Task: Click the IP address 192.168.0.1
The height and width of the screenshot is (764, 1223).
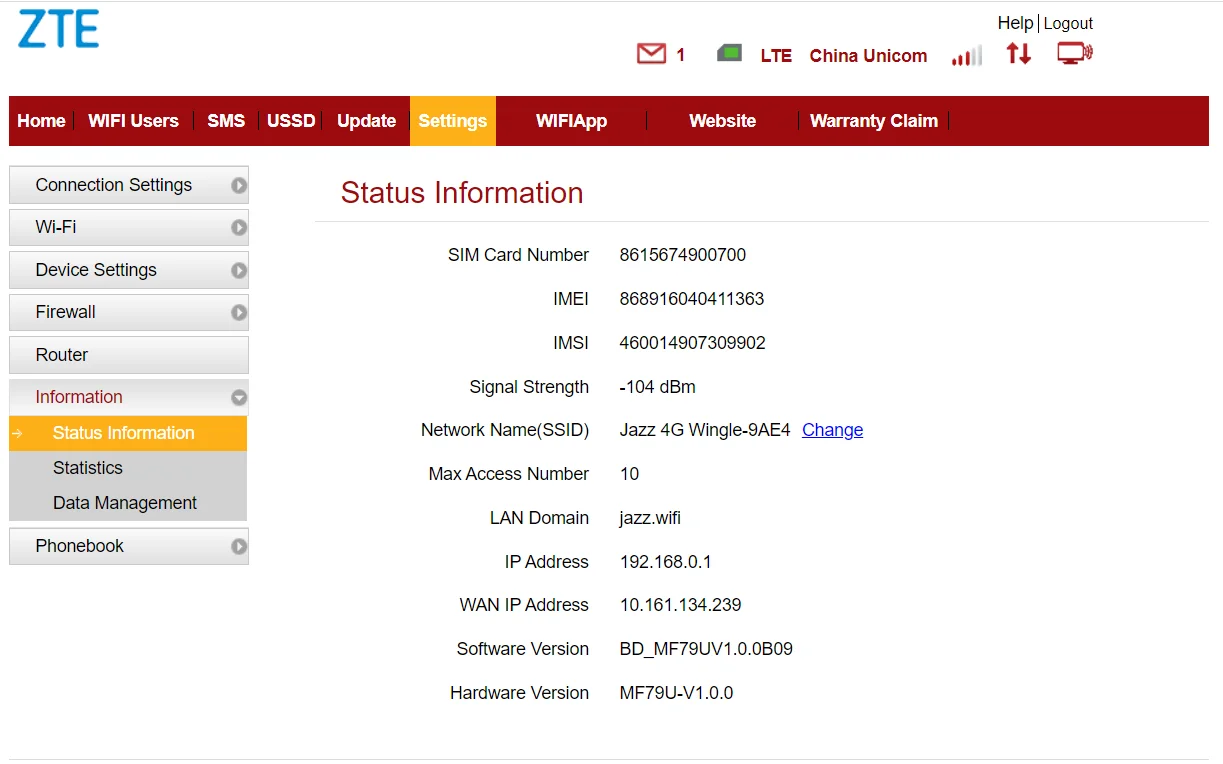Action: point(666,562)
